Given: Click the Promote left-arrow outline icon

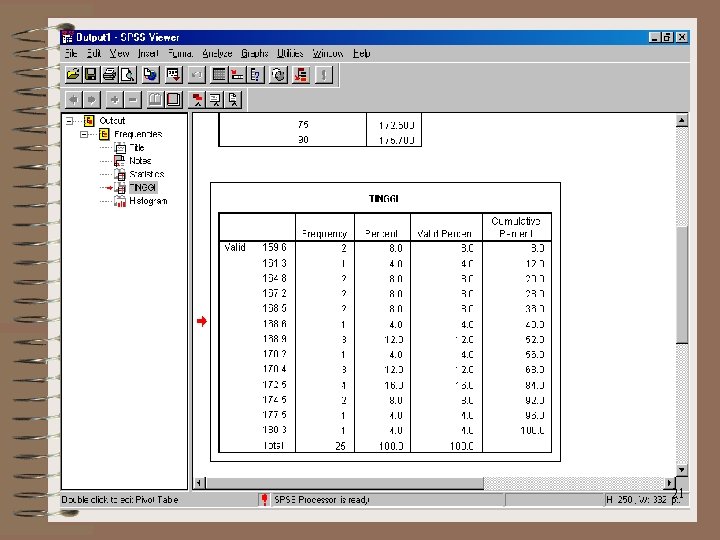Looking at the screenshot, I should [x=73, y=99].
